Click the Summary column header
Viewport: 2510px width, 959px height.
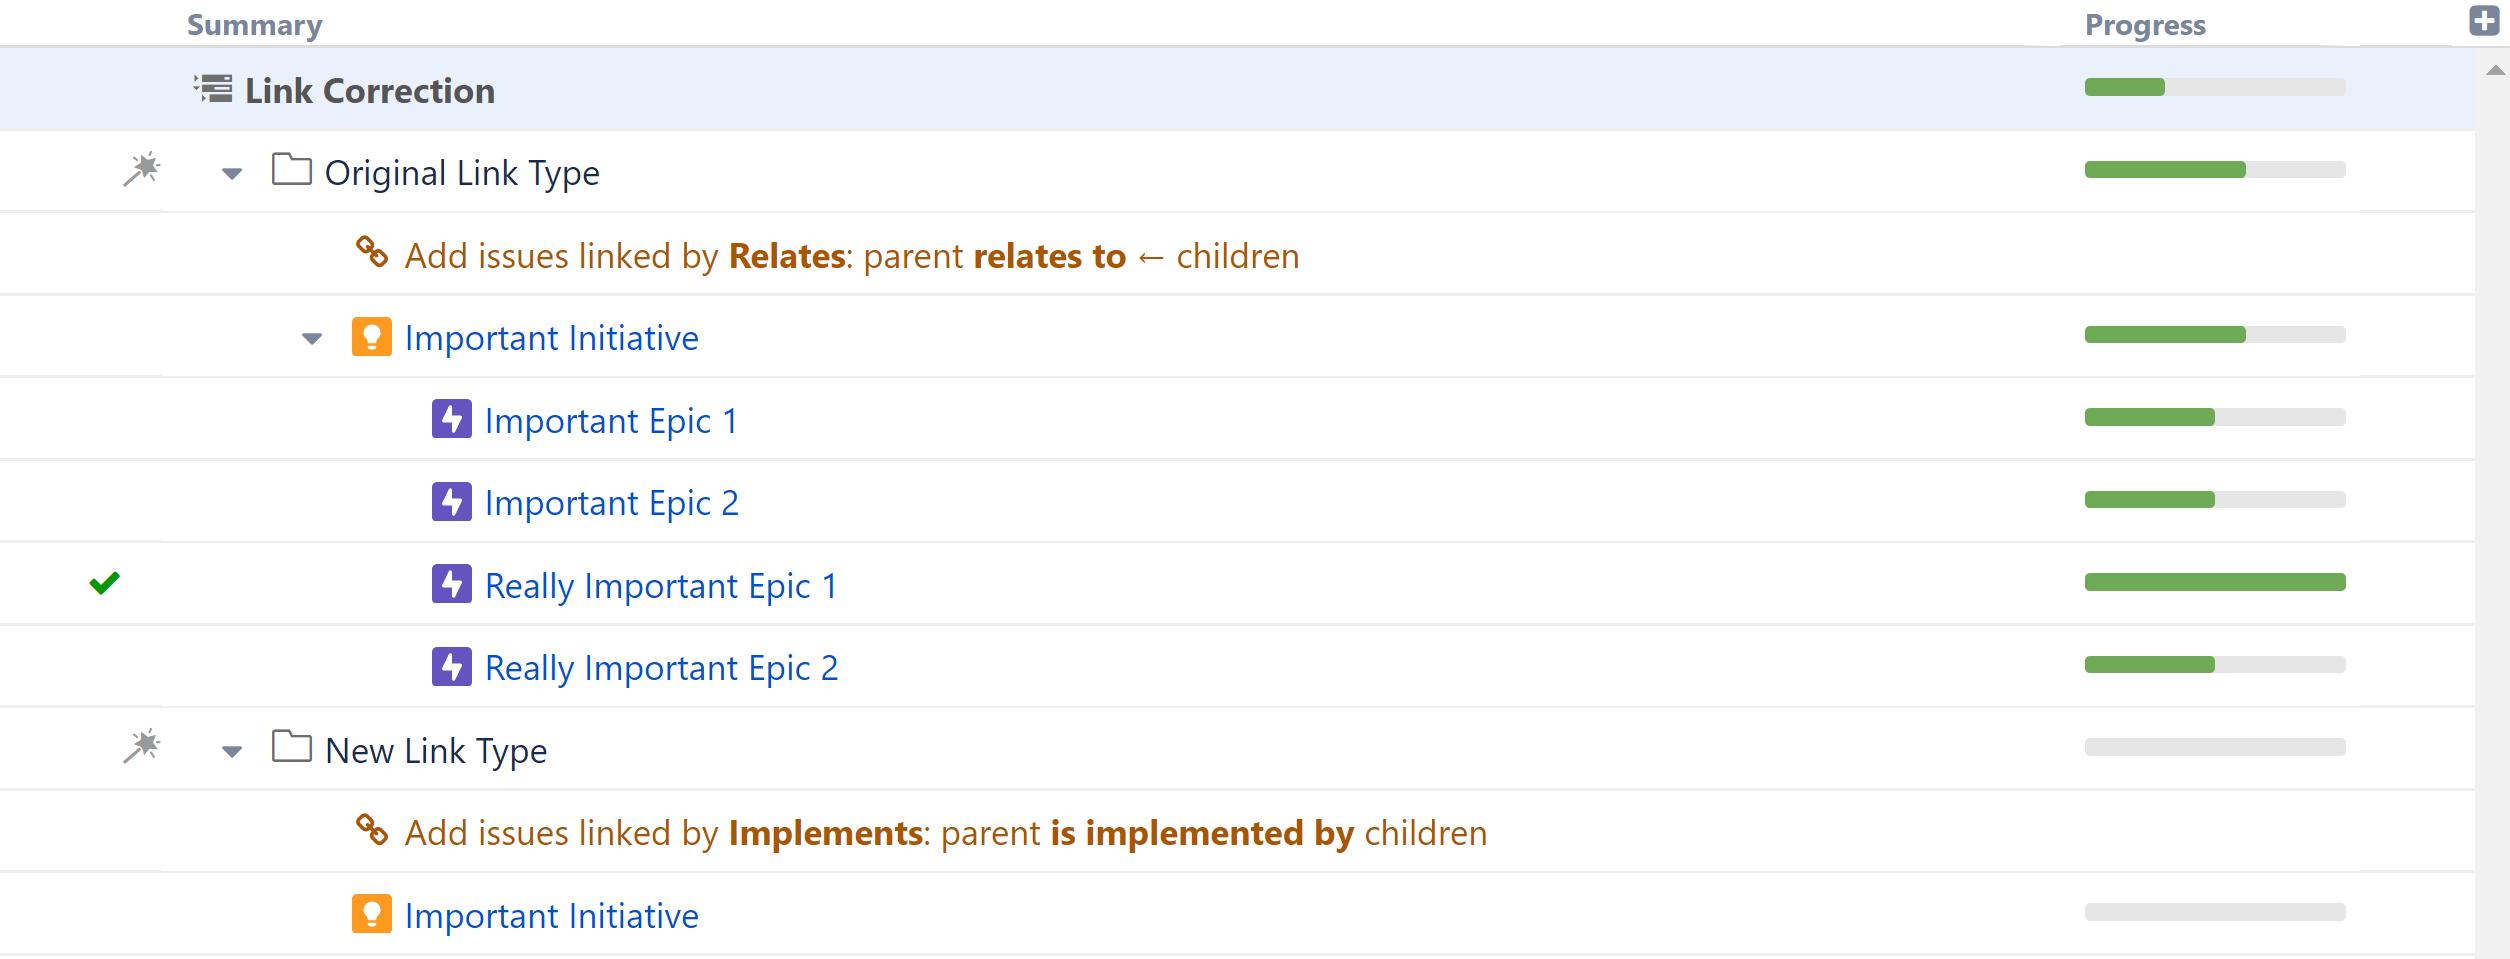point(254,25)
